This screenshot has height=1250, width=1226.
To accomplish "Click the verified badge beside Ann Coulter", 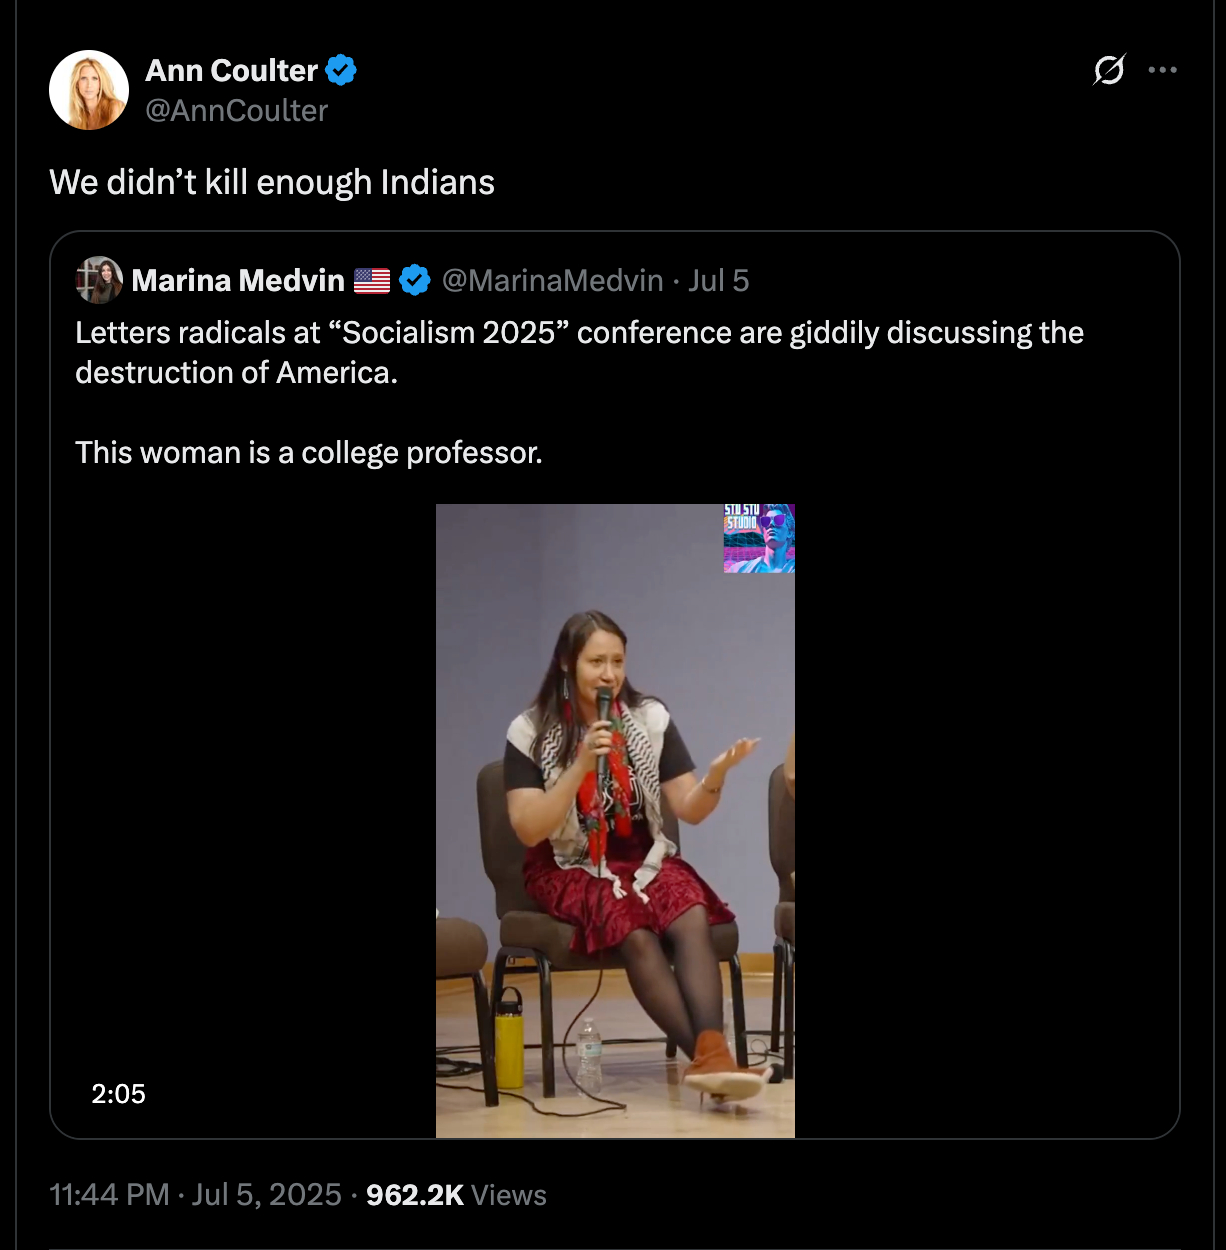I will (341, 71).
